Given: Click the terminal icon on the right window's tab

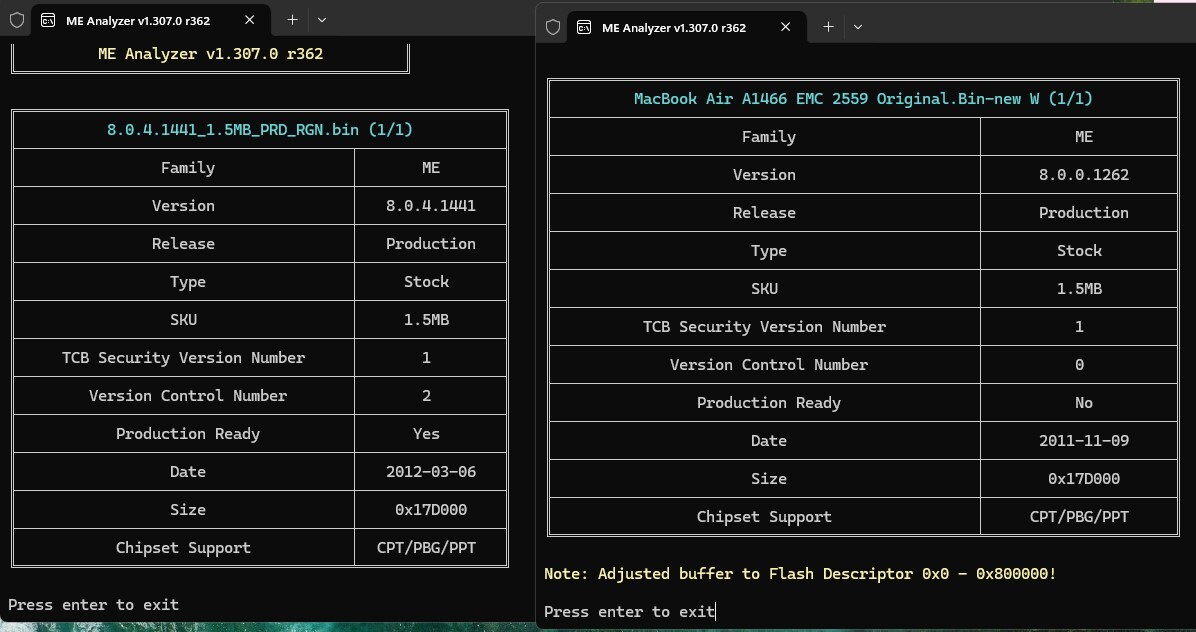Looking at the screenshot, I should 584,27.
